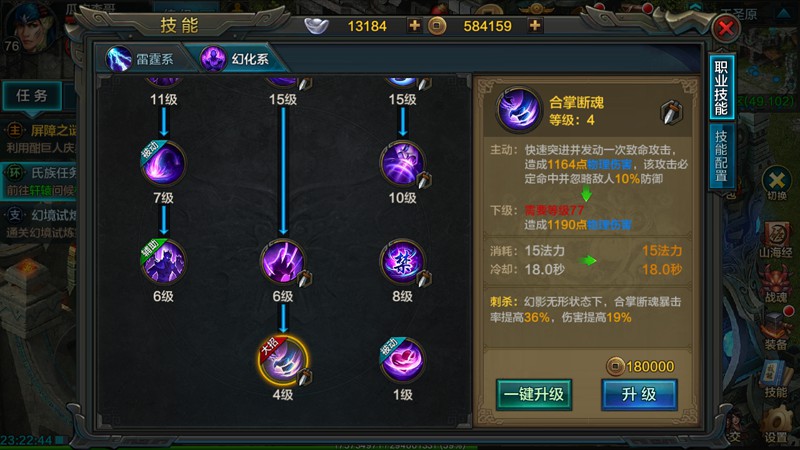The height and width of the screenshot is (450, 800).
Task: Select the level 6 purple claw skill
Action: click(283, 262)
